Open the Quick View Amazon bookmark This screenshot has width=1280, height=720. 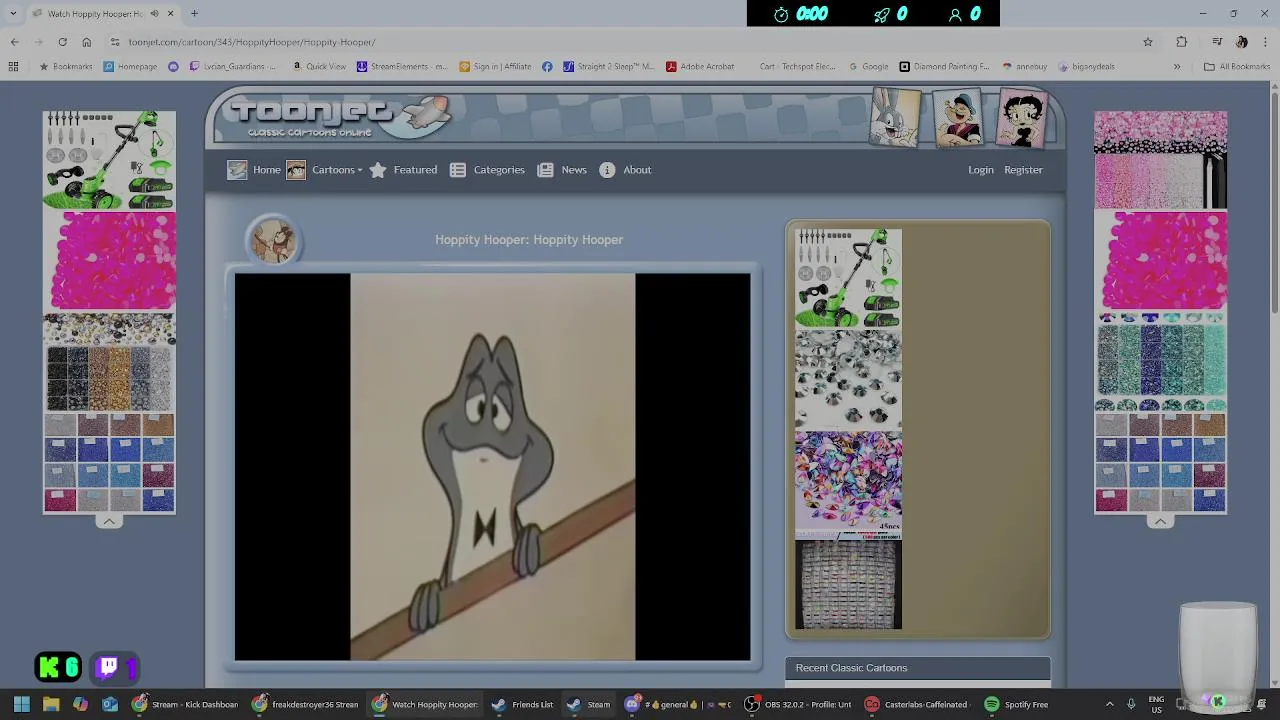[319, 67]
